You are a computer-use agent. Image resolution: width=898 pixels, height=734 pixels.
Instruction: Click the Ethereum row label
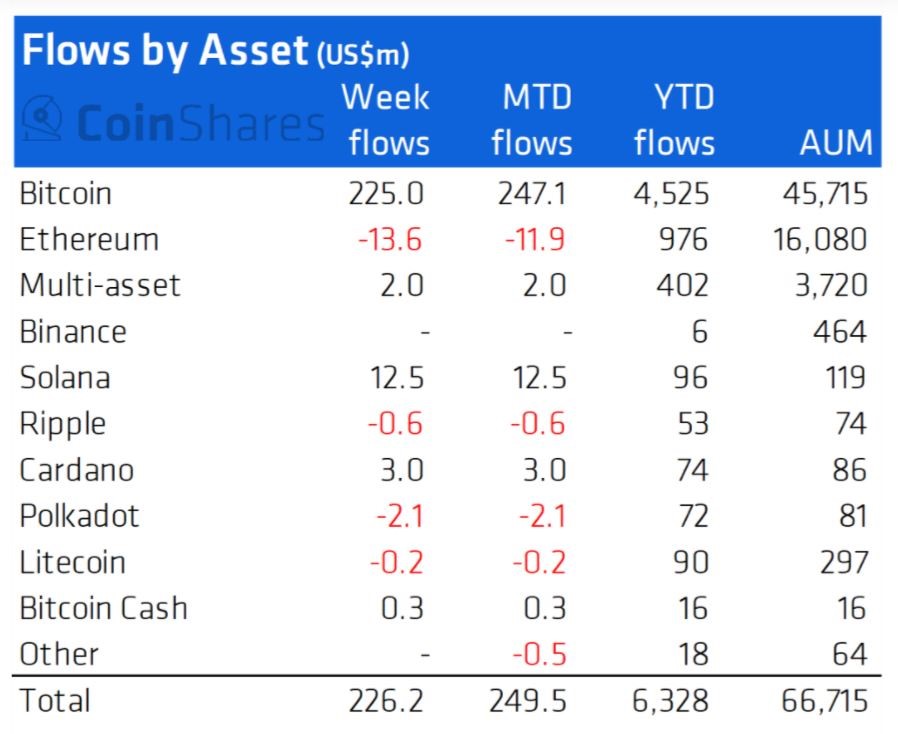(89, 239)
